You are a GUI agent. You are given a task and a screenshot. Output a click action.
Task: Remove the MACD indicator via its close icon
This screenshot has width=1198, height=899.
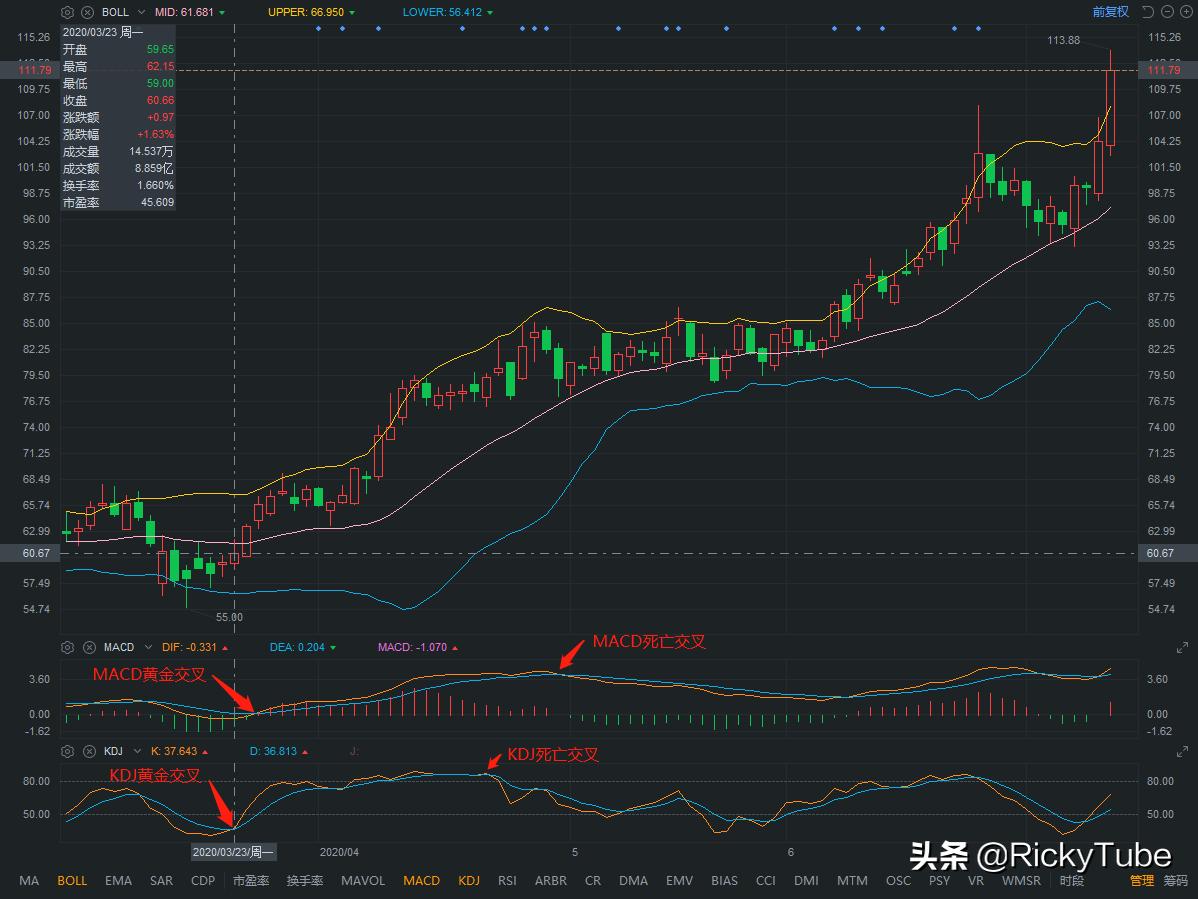90,647
